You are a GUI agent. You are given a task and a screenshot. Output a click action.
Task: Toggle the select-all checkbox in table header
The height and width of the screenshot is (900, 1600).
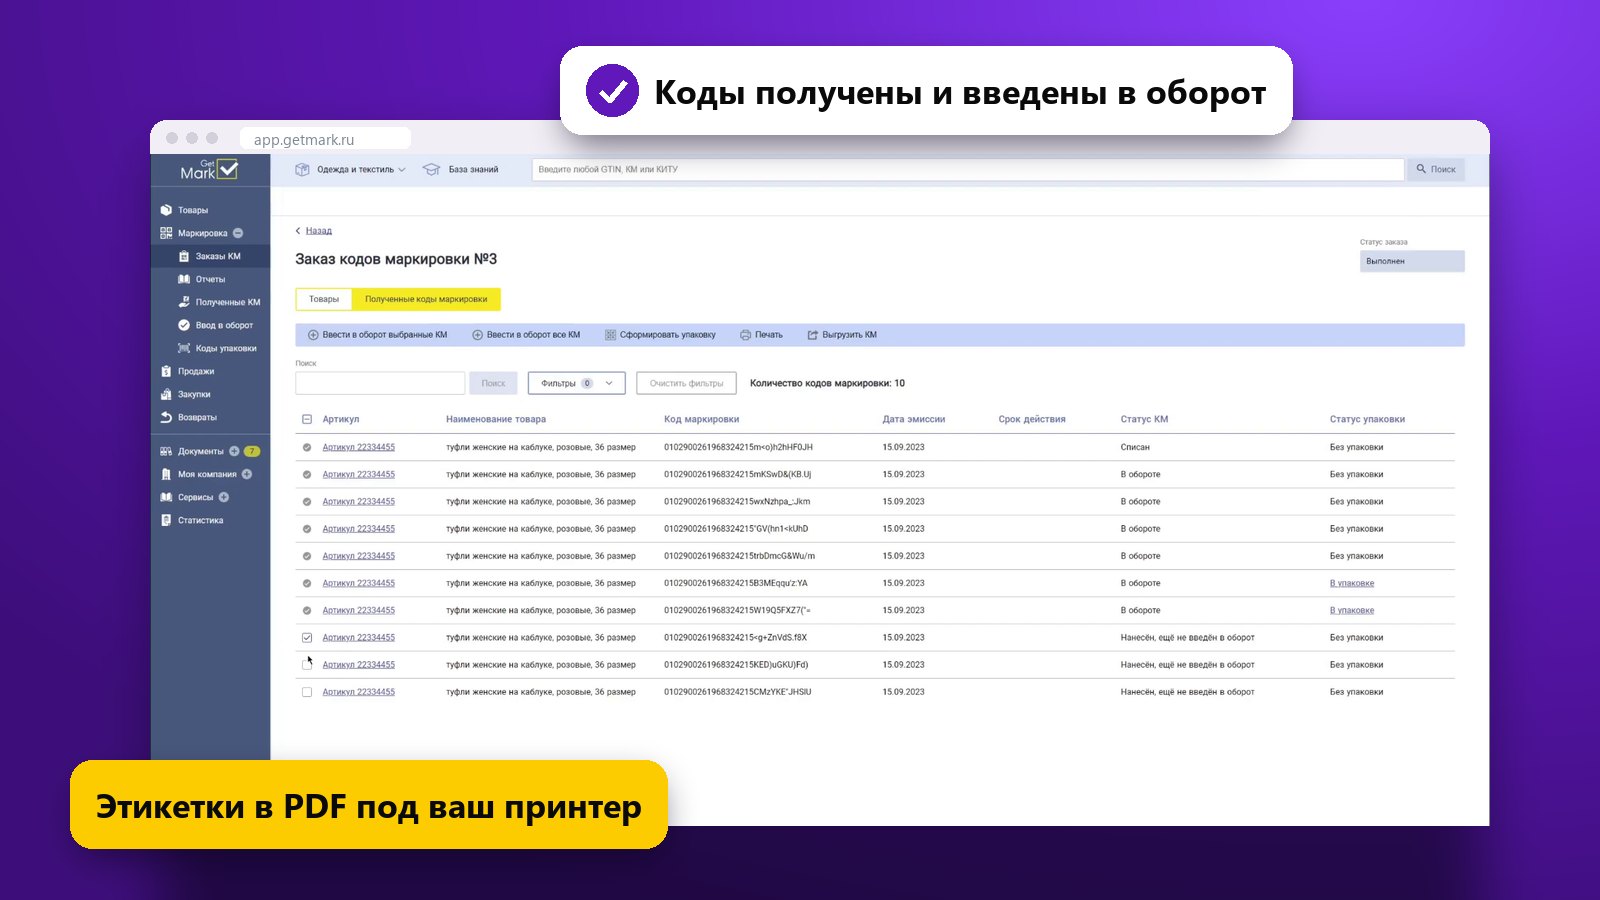point(307,419)
